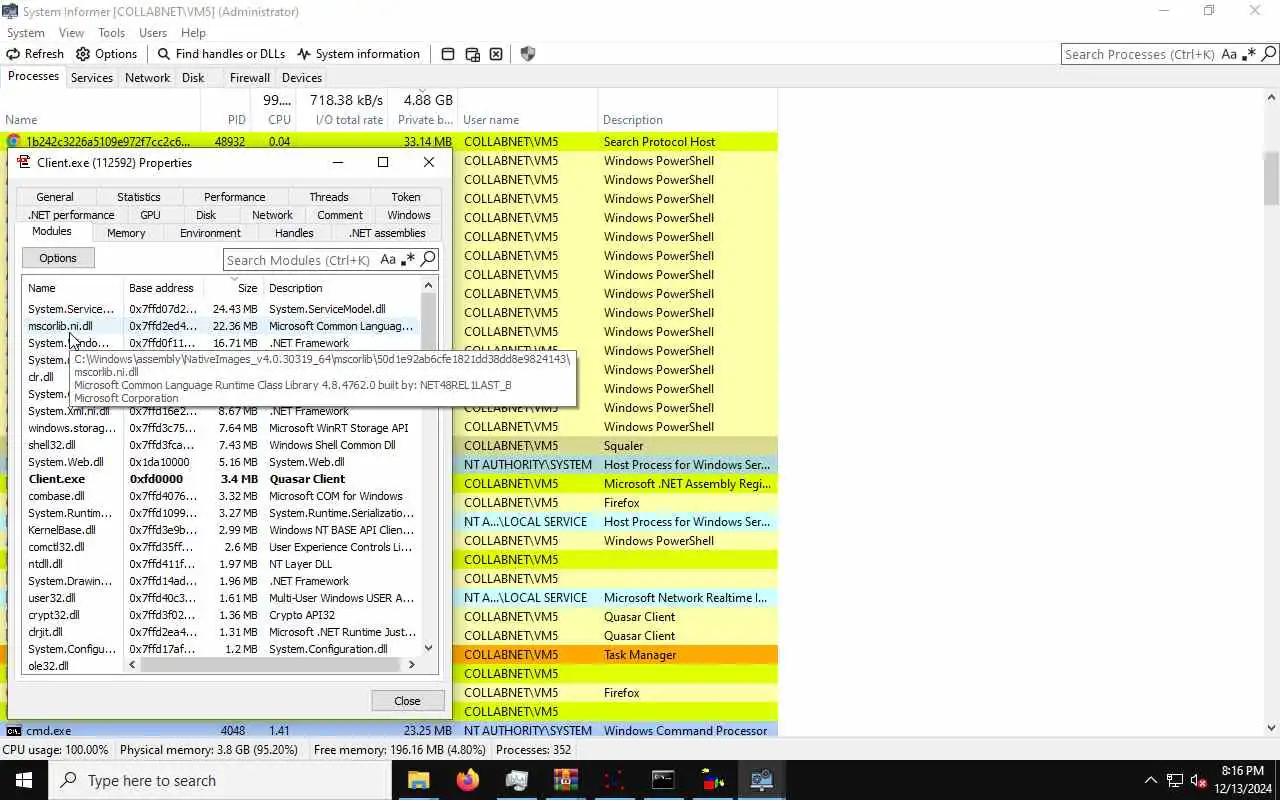This screenshot has height=800, width=1280.
Task: Select the clrjit.dll module row
Action: coord(221,632)
